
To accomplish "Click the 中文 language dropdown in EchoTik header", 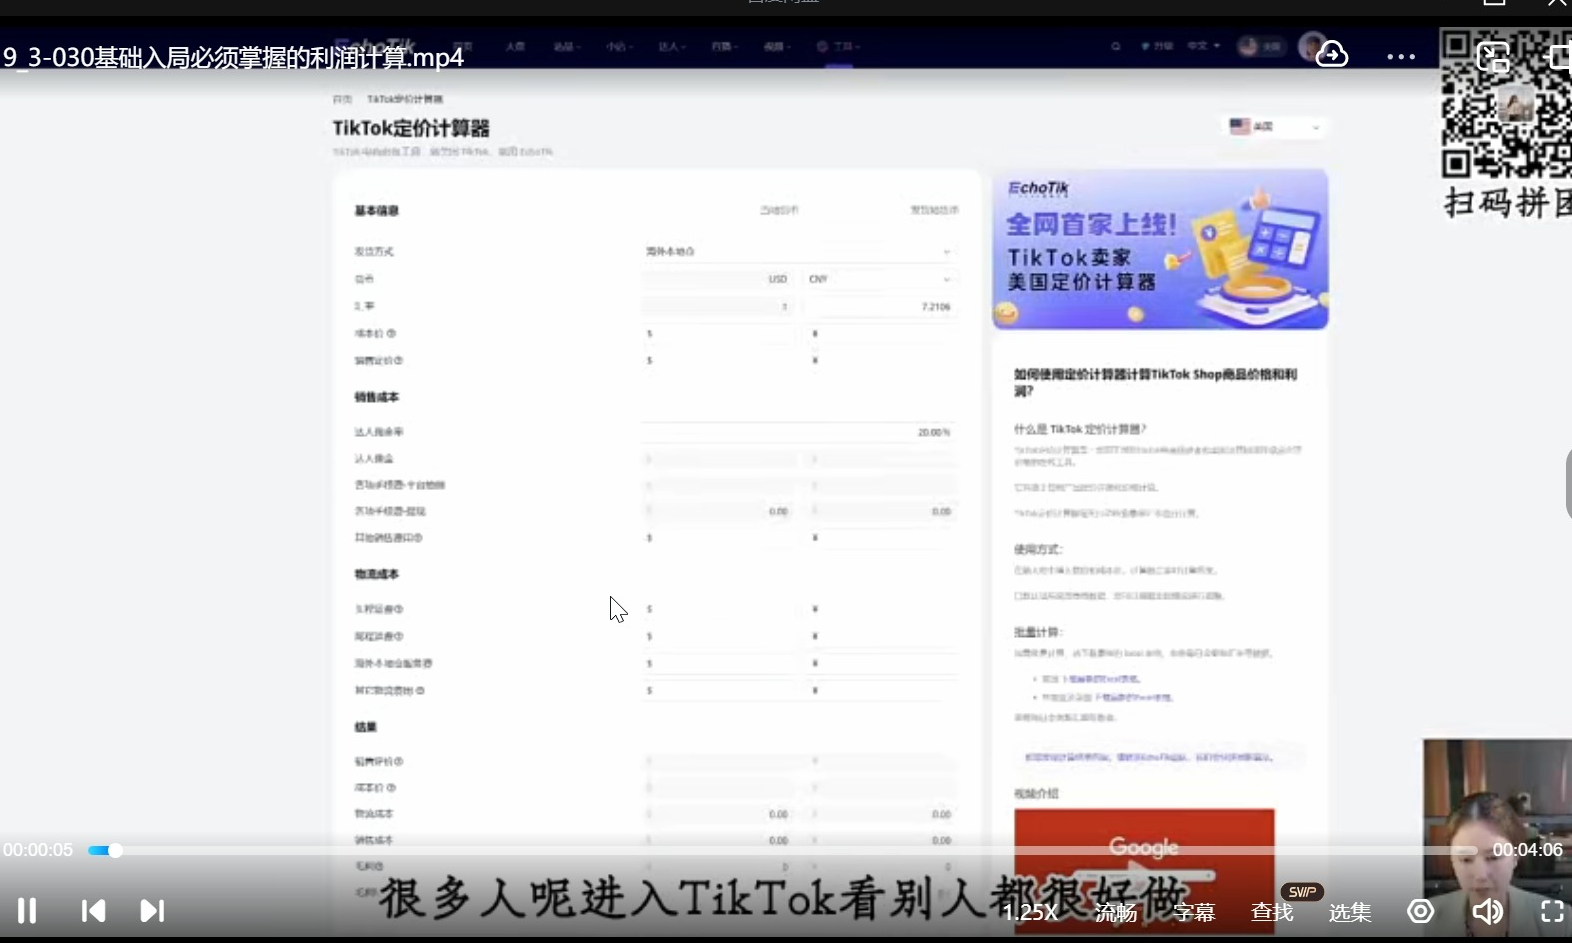I will [x=1203, y=46].
